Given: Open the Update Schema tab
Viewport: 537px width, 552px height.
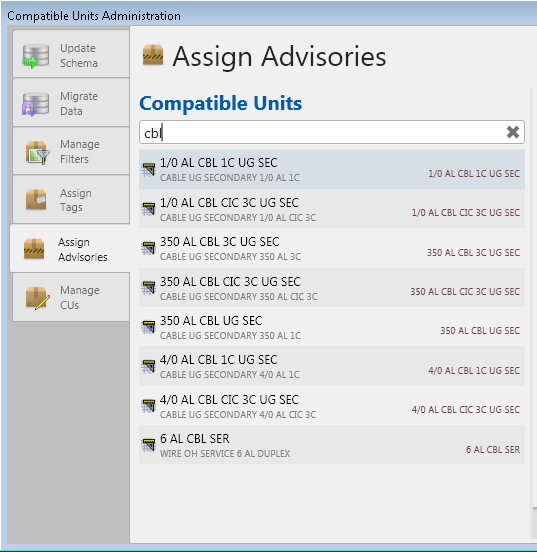Looking at the screenshot, I should coord(71,54).
